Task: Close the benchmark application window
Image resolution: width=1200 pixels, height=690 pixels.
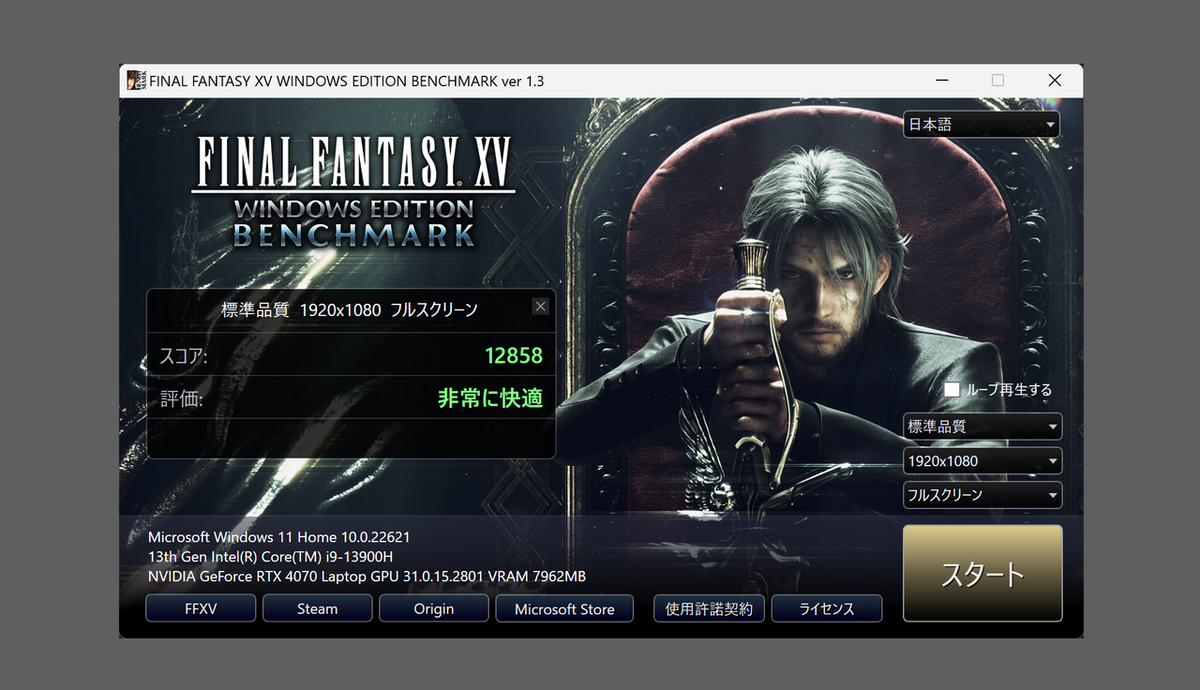Action: coord(1054,81)
